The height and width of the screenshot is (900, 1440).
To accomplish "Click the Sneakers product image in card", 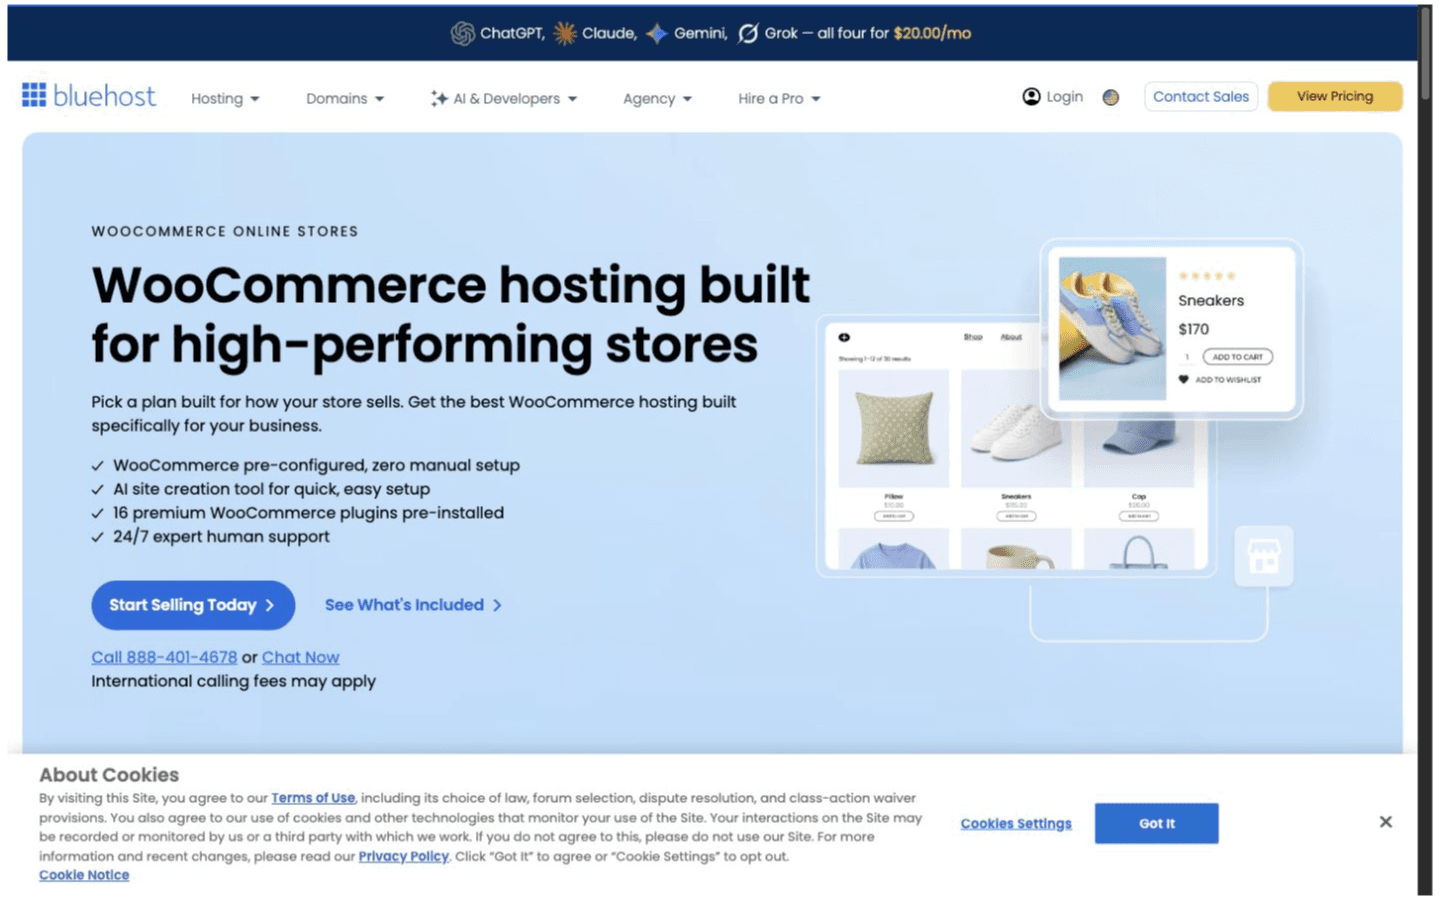I will (x=1112, y=328).
